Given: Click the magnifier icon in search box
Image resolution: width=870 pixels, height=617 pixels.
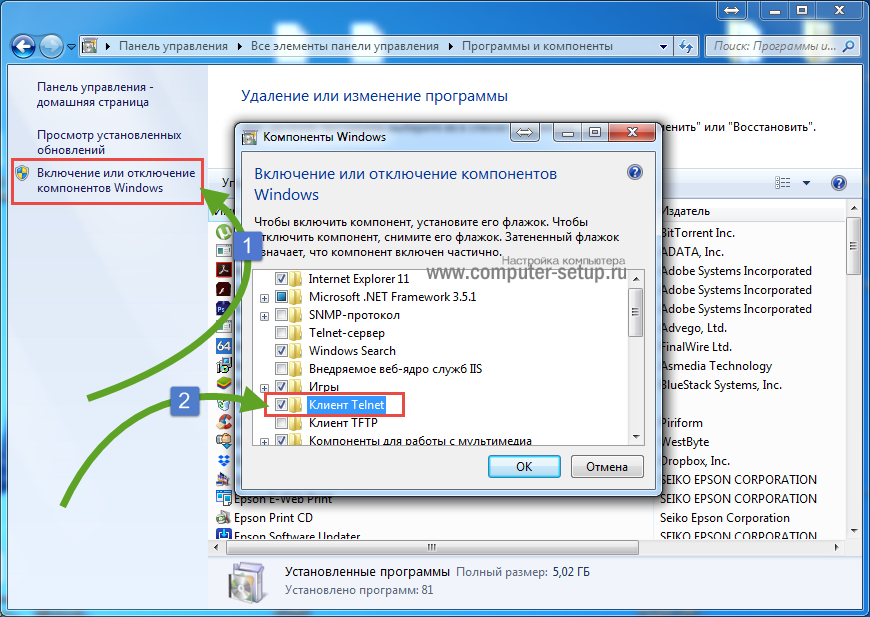Looking at the screenshot, I should tap(848, 47).
